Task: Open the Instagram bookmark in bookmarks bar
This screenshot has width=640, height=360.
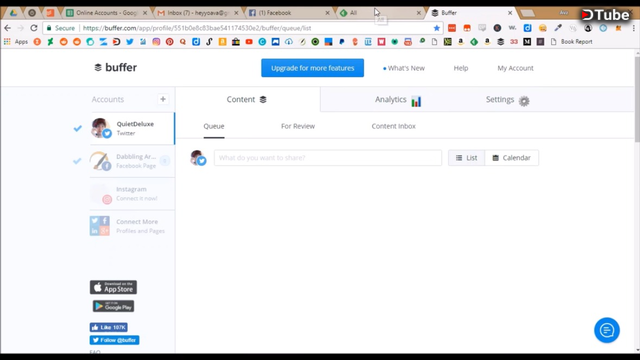Action: click(x=156, y=42)
